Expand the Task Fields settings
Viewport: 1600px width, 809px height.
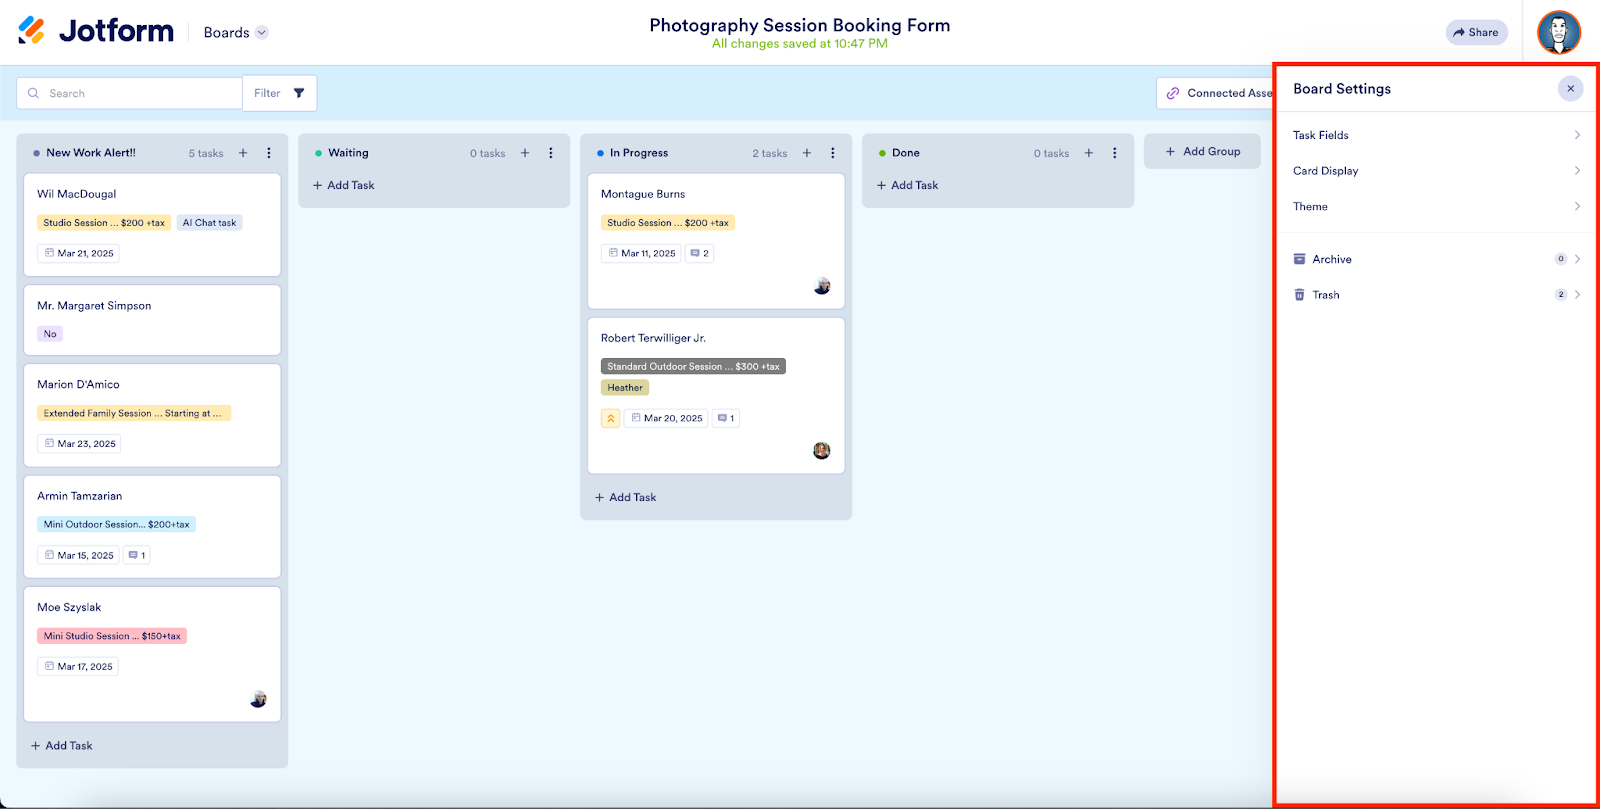[x=1435, y=135]
